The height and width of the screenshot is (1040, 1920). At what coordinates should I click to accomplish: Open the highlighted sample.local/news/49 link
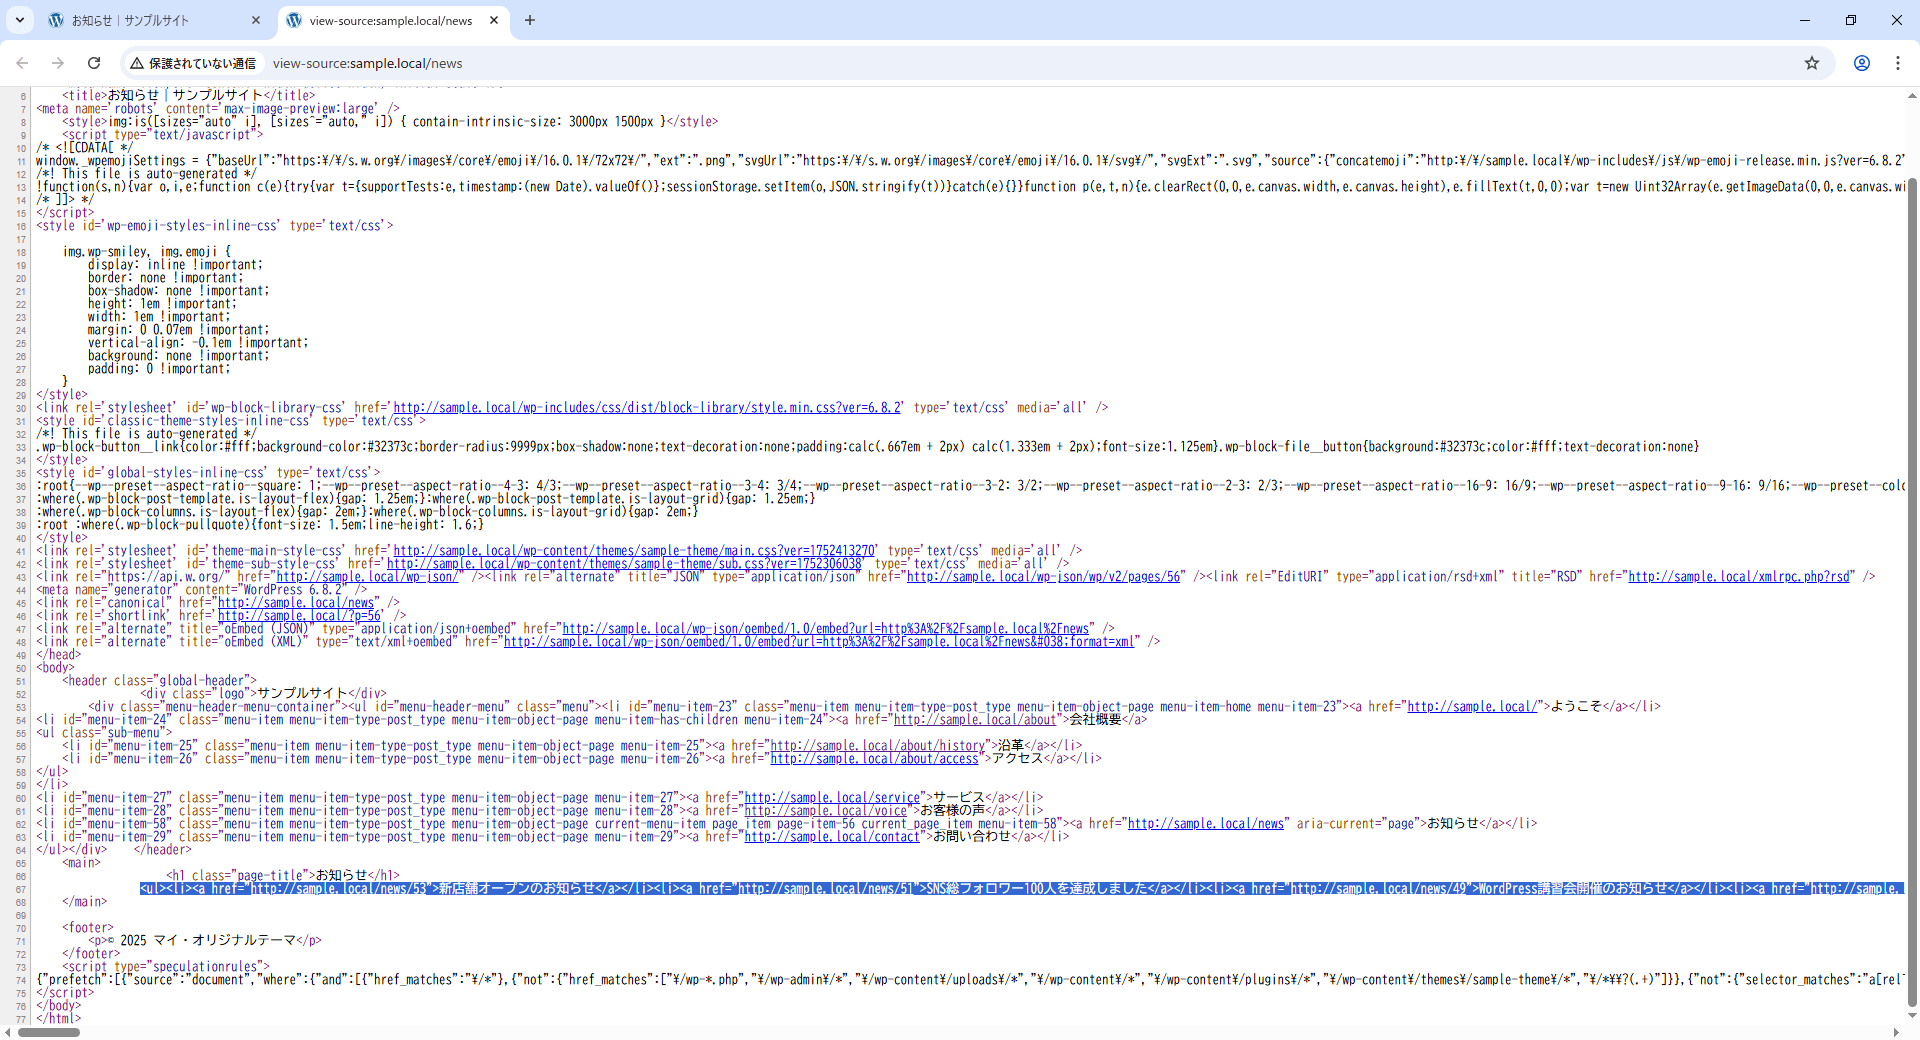tap(1380, 889)
